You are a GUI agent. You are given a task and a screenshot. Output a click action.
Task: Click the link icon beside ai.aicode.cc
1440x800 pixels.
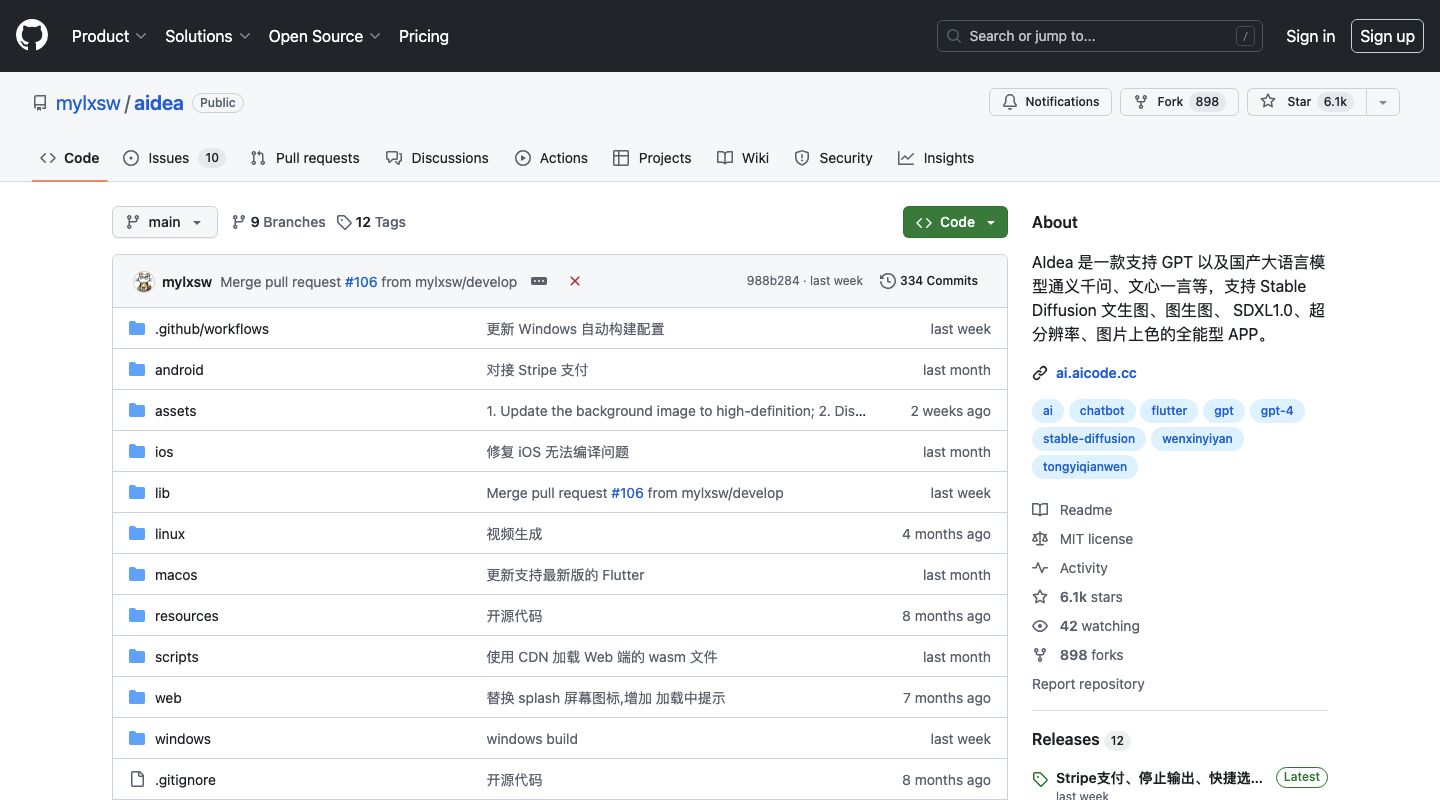[x=1040, y=373]
